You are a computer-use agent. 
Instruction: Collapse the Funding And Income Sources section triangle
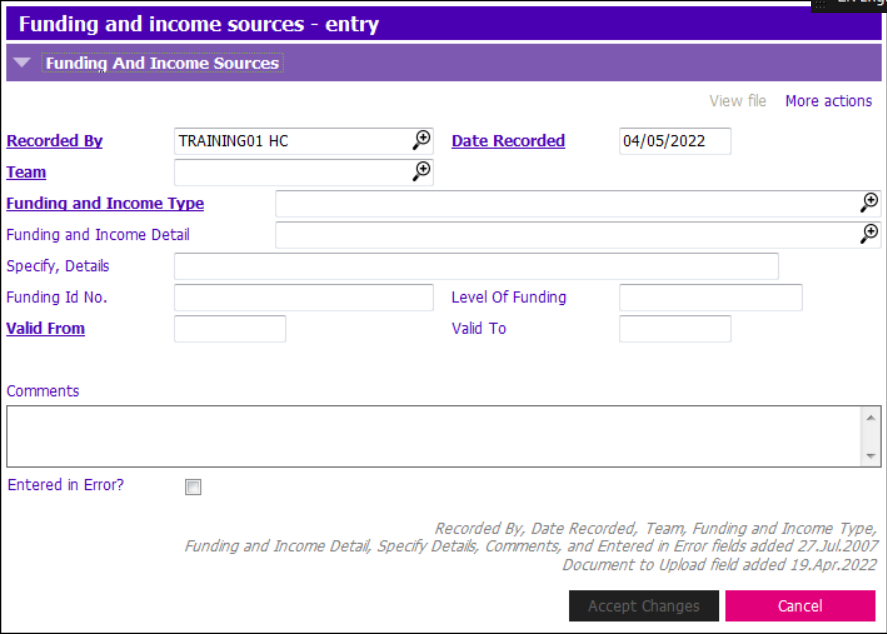(22, 62)
